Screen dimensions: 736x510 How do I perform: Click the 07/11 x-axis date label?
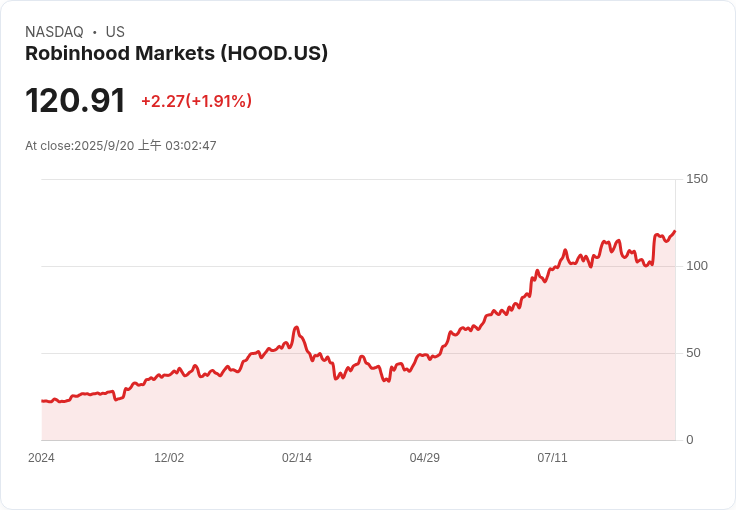(552, 457)
